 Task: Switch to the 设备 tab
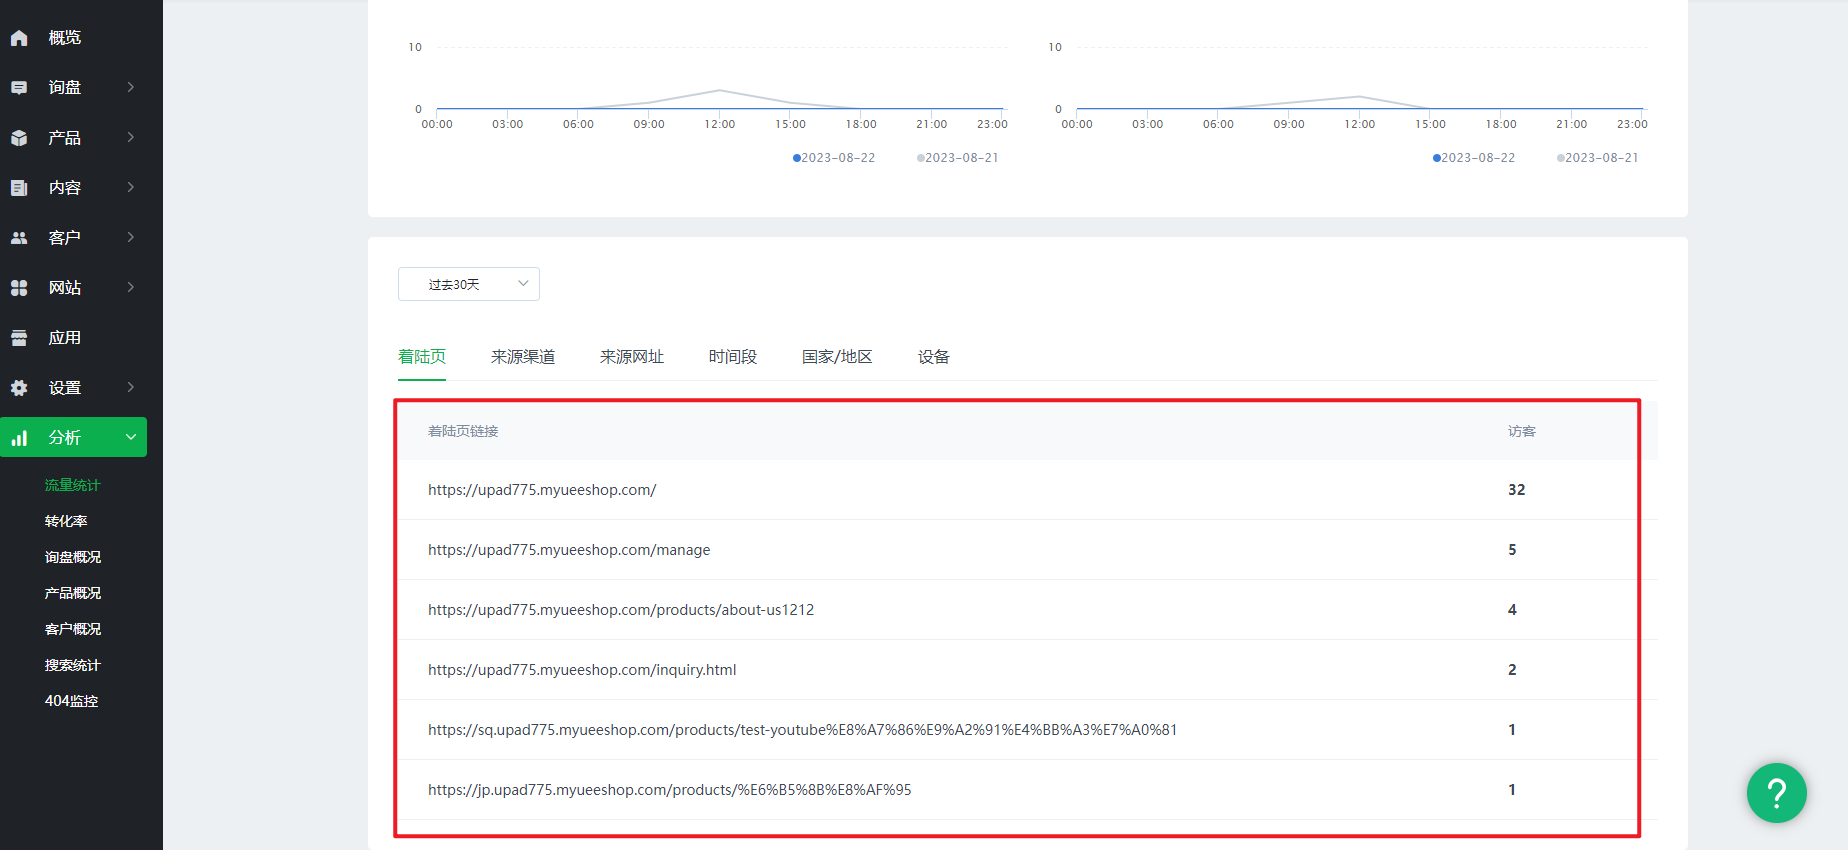tap(934, 357)
